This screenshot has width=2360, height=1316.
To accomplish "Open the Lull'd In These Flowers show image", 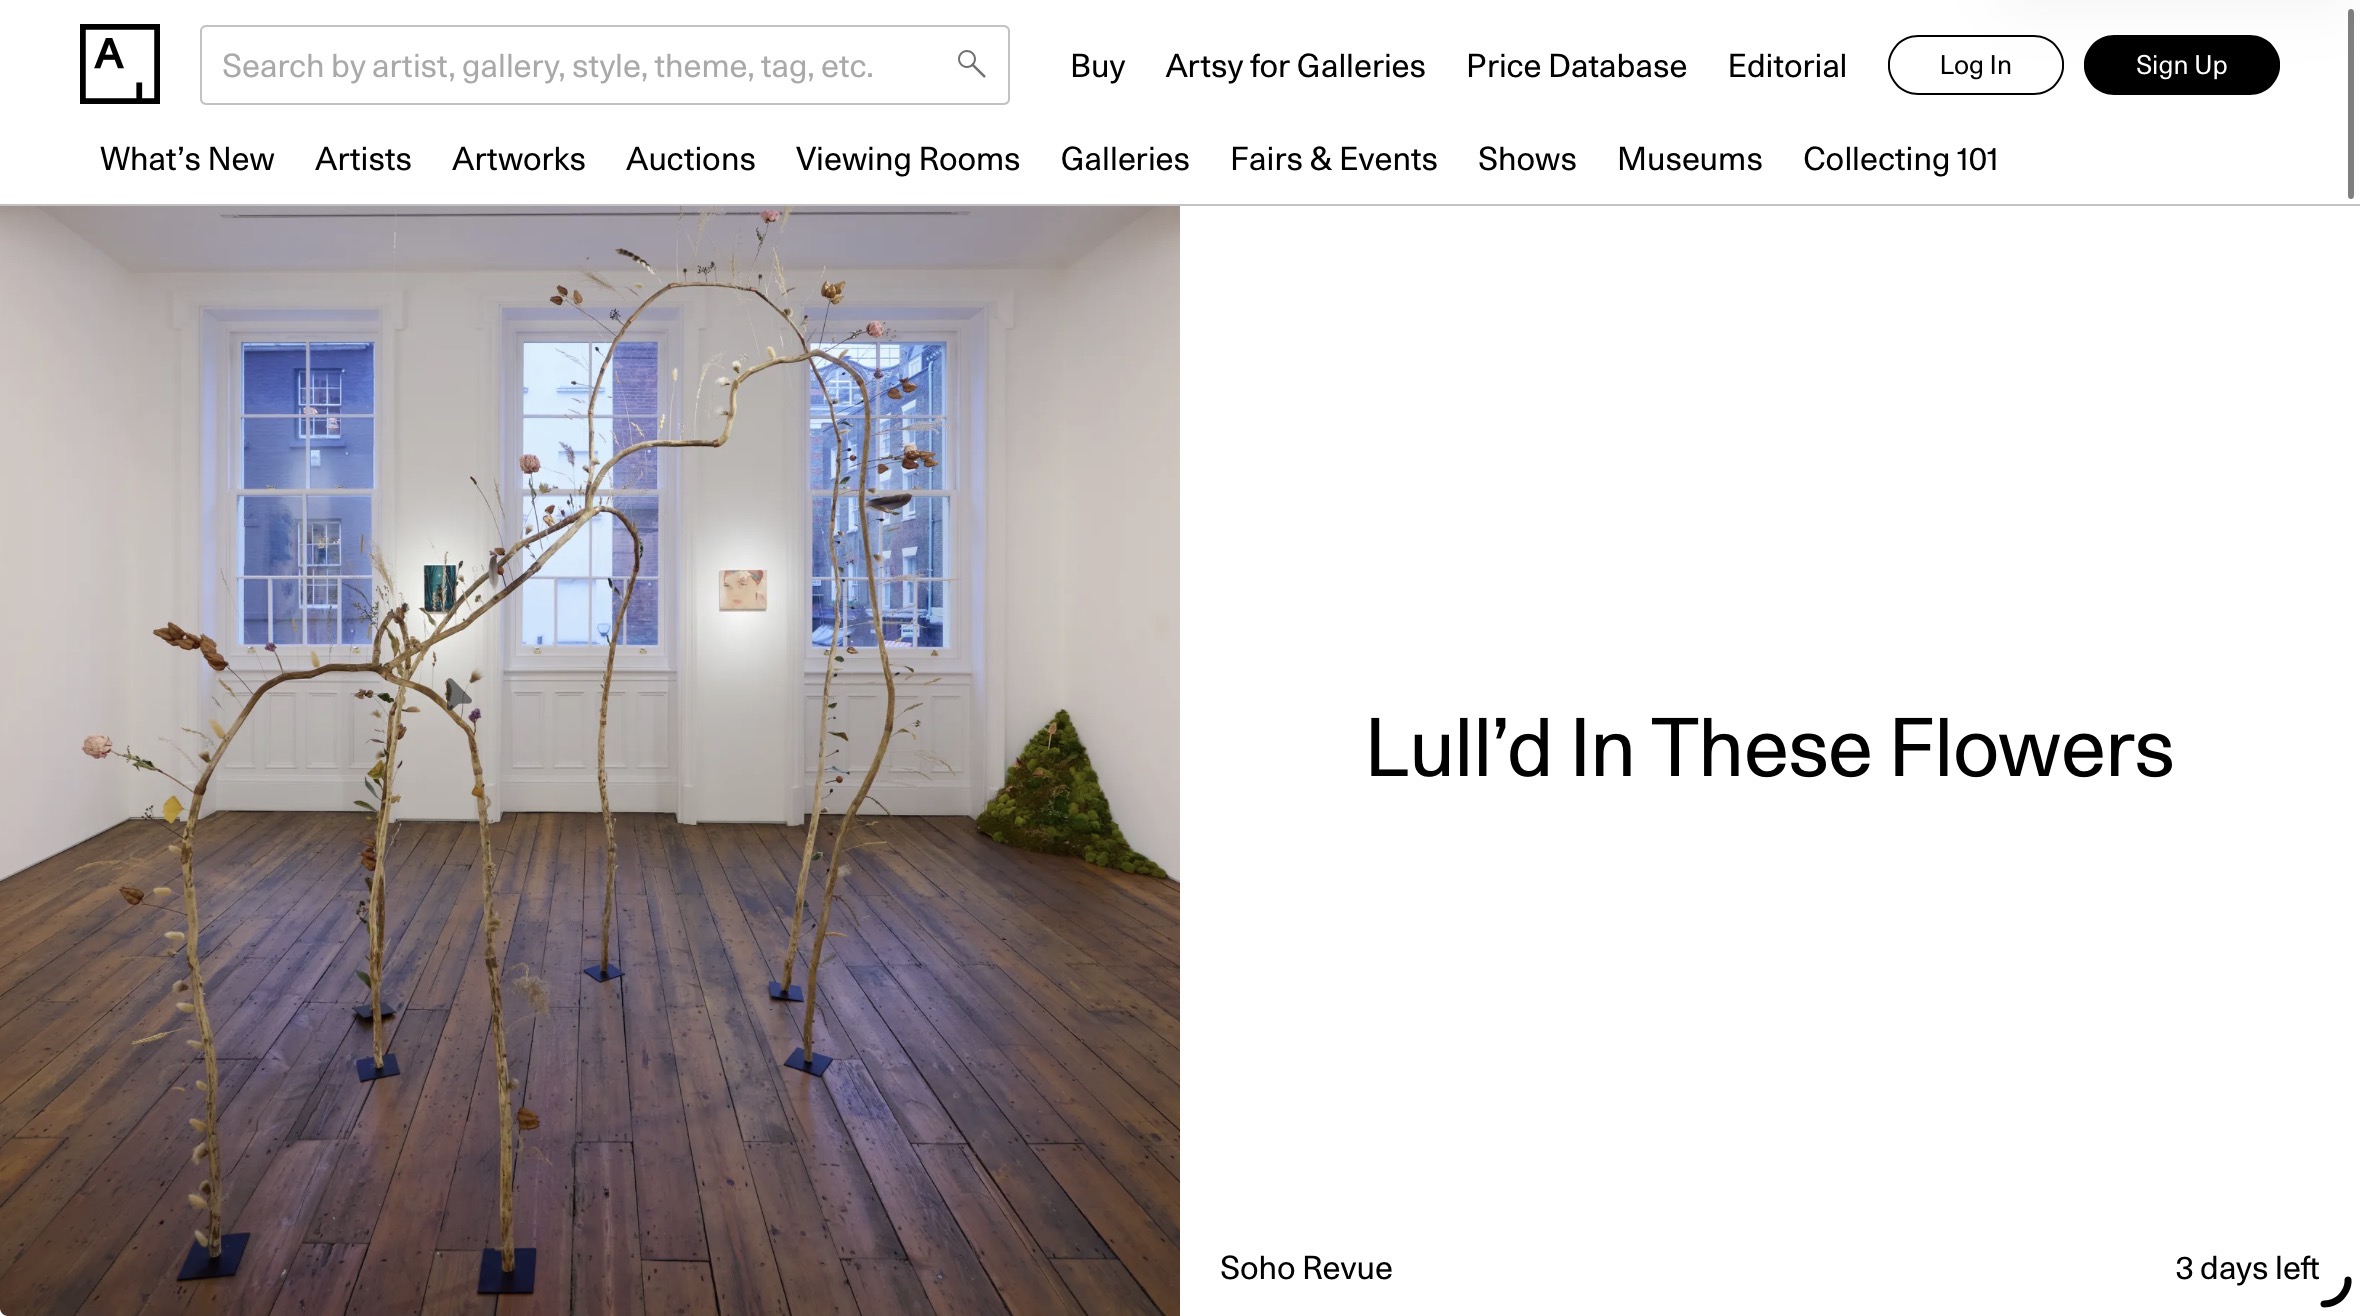I will pyautogui.click(x=590, y=761).
